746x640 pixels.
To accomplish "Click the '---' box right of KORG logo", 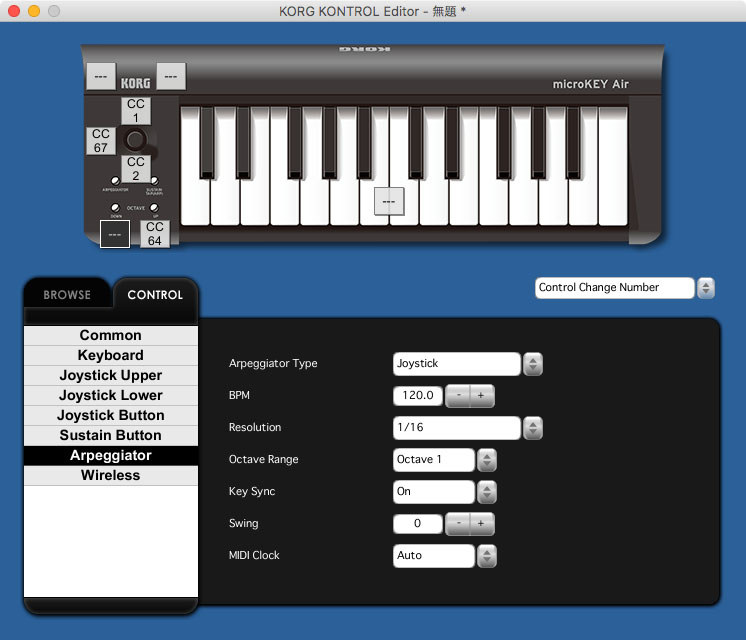I will tap(171, 76).
